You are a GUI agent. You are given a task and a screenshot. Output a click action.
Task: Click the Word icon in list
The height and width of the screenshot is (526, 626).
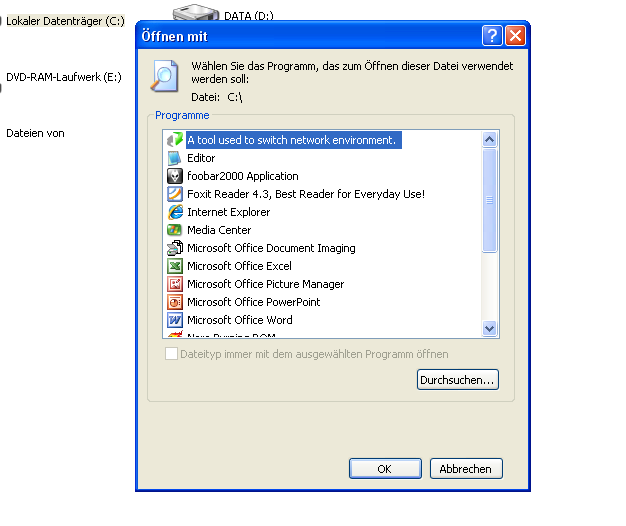174,320
